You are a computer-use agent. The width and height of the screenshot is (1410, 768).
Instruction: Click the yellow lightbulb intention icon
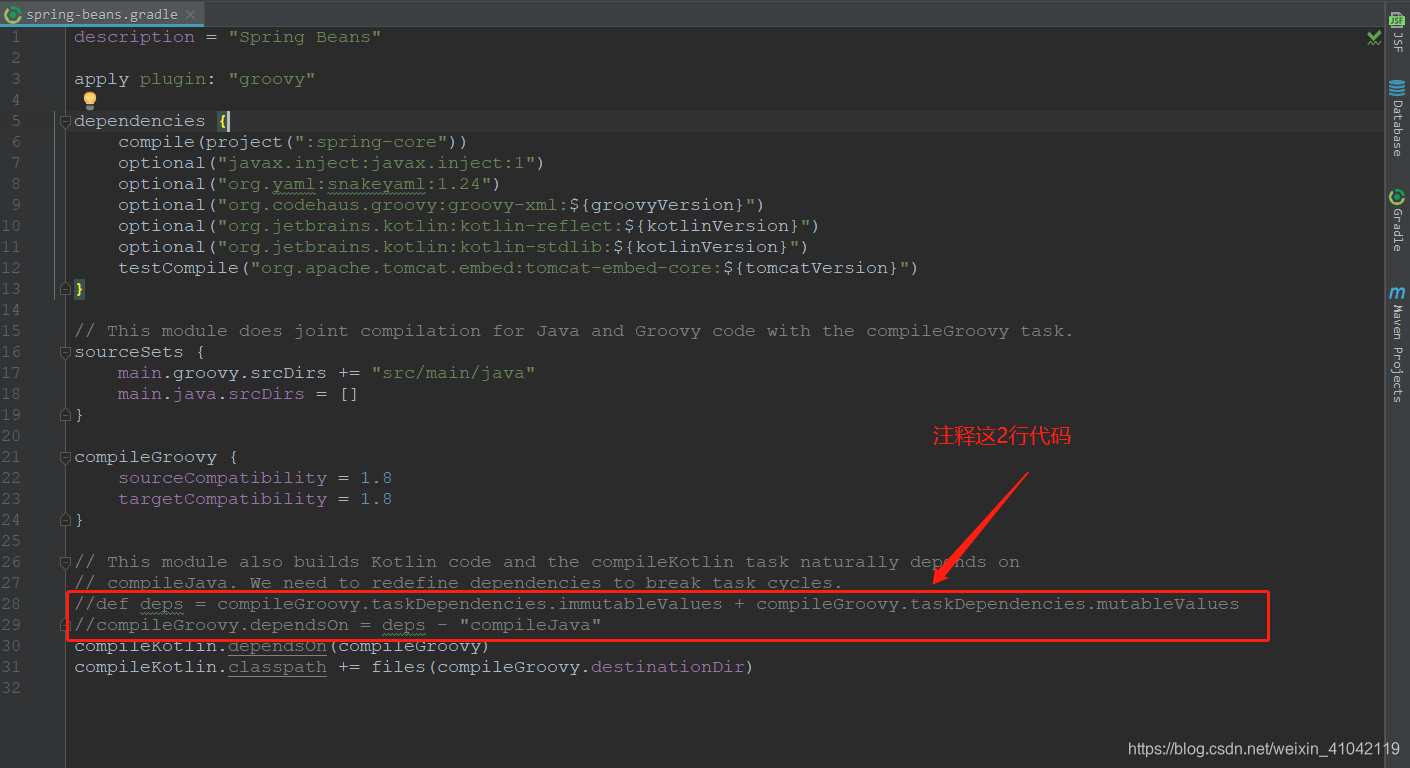point(89,100)
